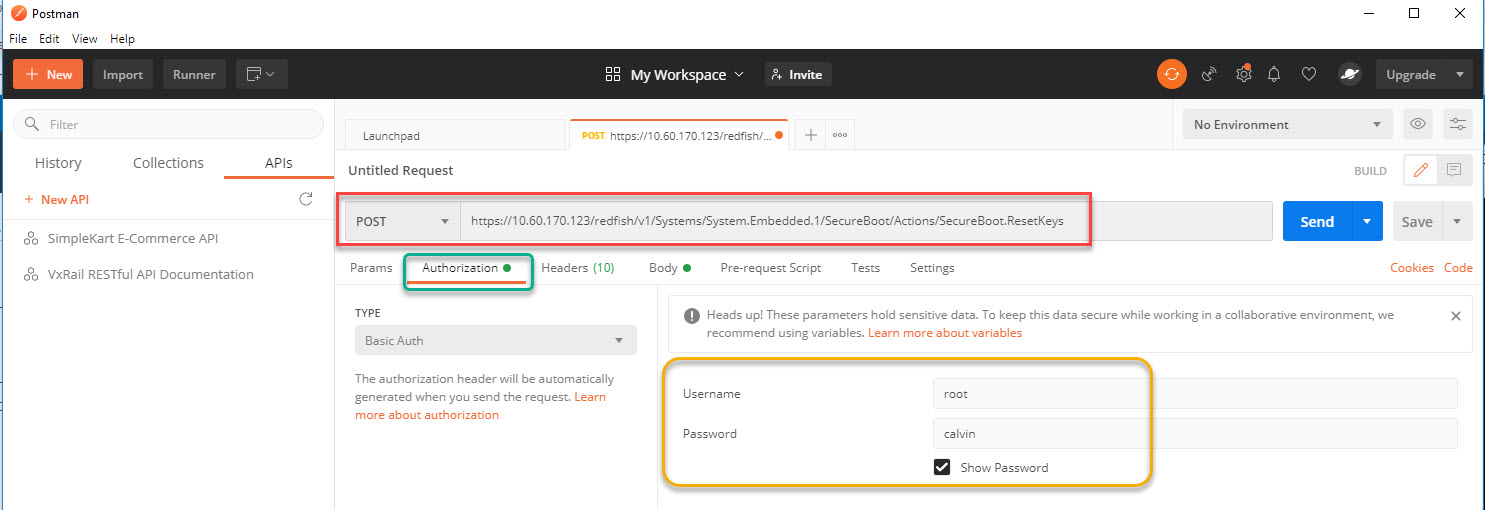Refresh the APIs list

coord(306,199)
